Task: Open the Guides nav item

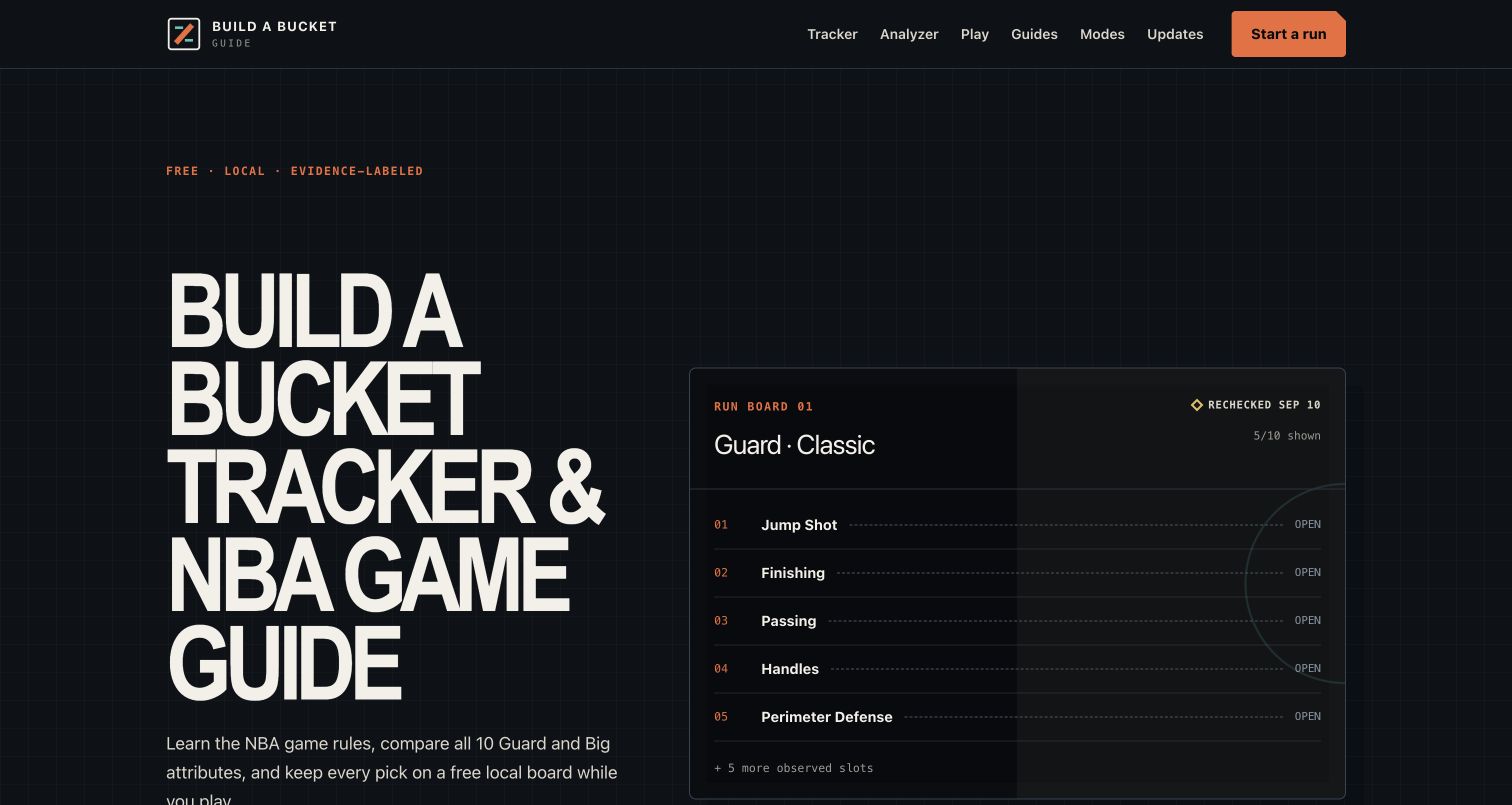Action: pos(1034,34)
